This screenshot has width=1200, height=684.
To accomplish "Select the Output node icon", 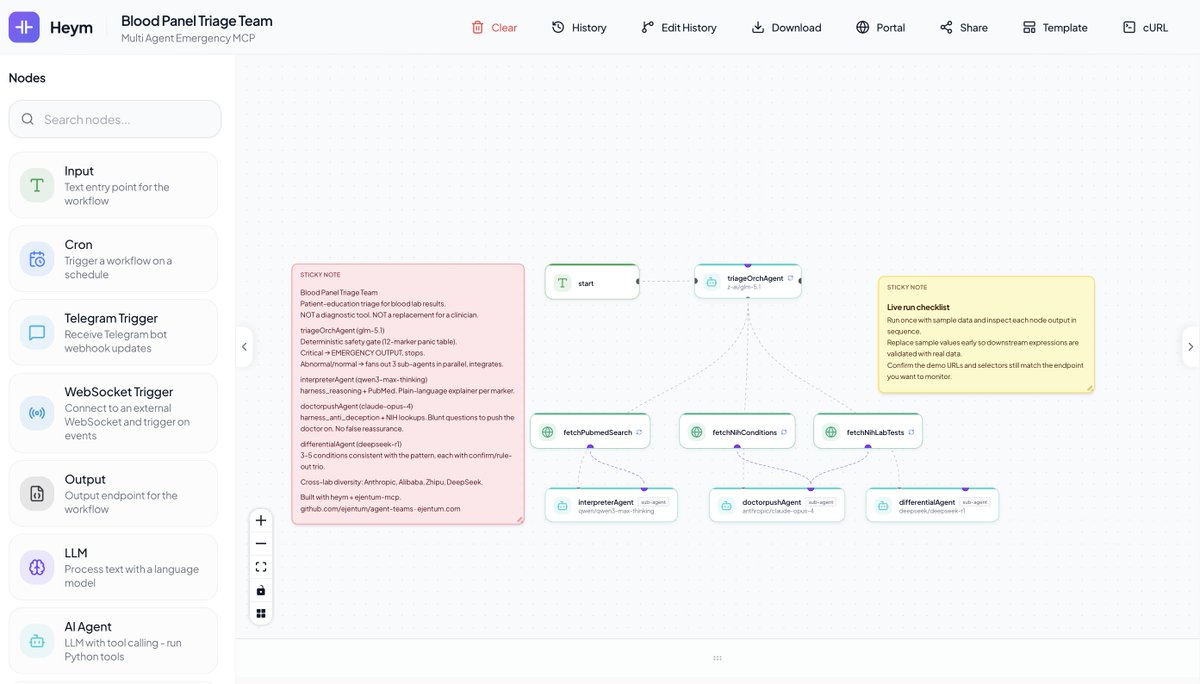I will click(37, 493).
